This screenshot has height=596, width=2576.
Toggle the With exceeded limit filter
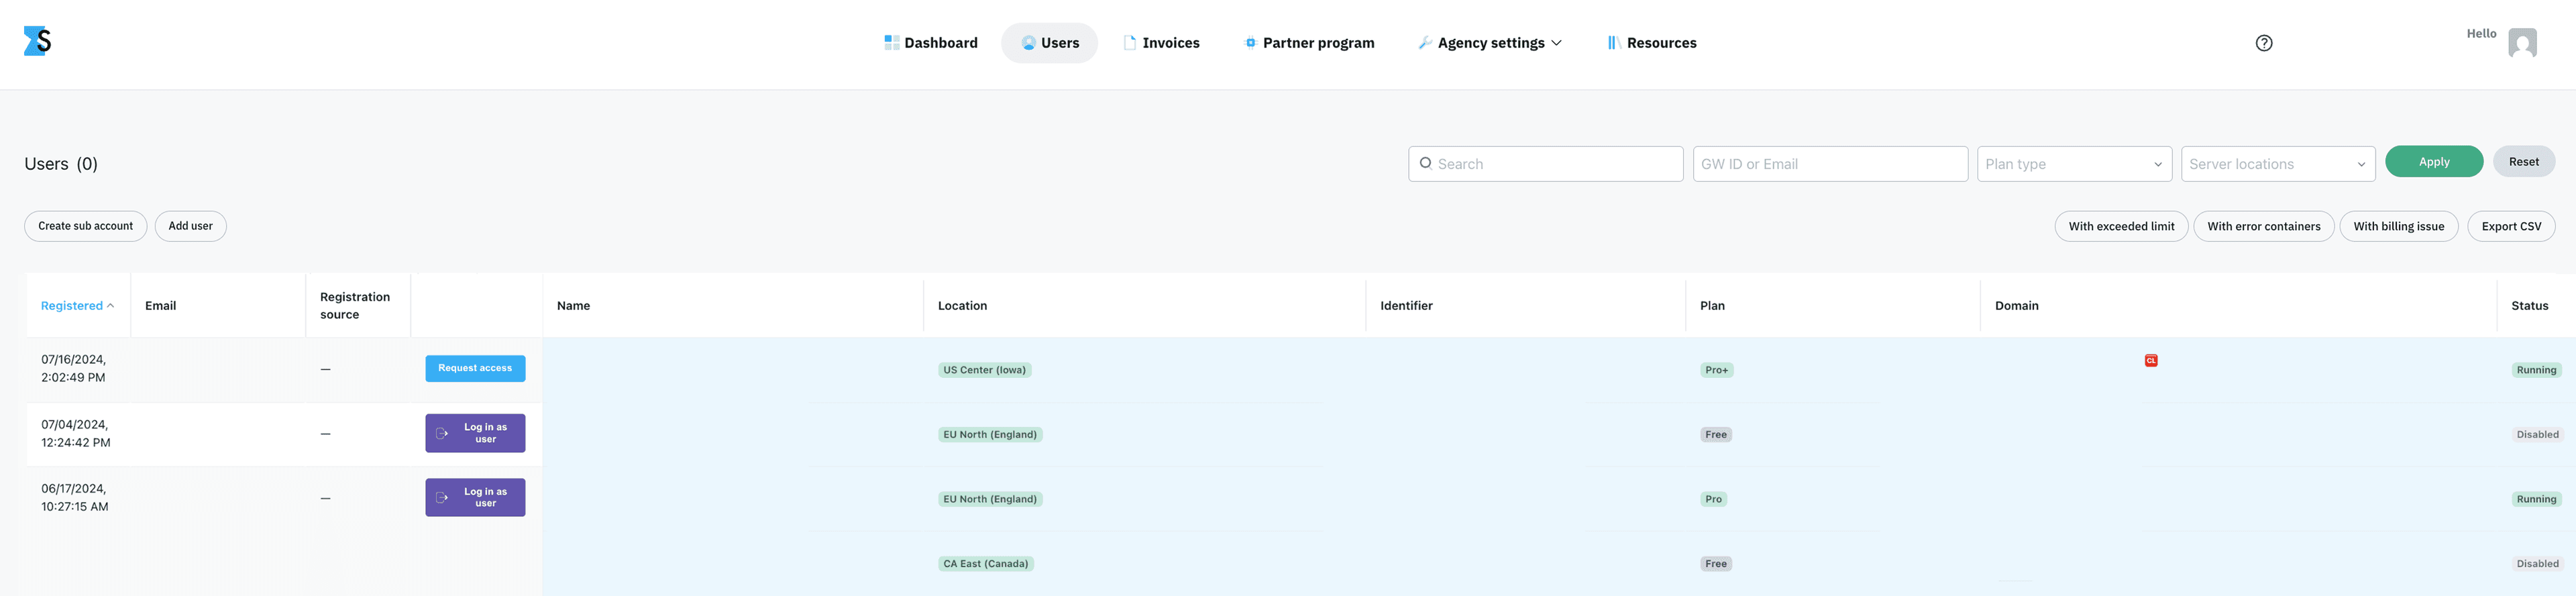click(x=2120, y=227)
